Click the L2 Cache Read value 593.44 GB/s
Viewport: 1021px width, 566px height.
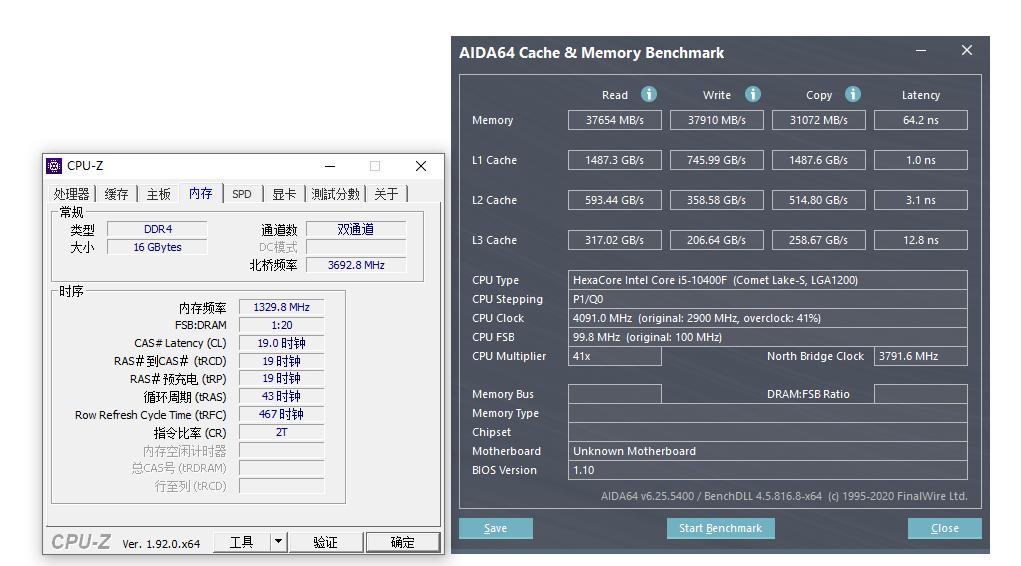tap(615, 200)
